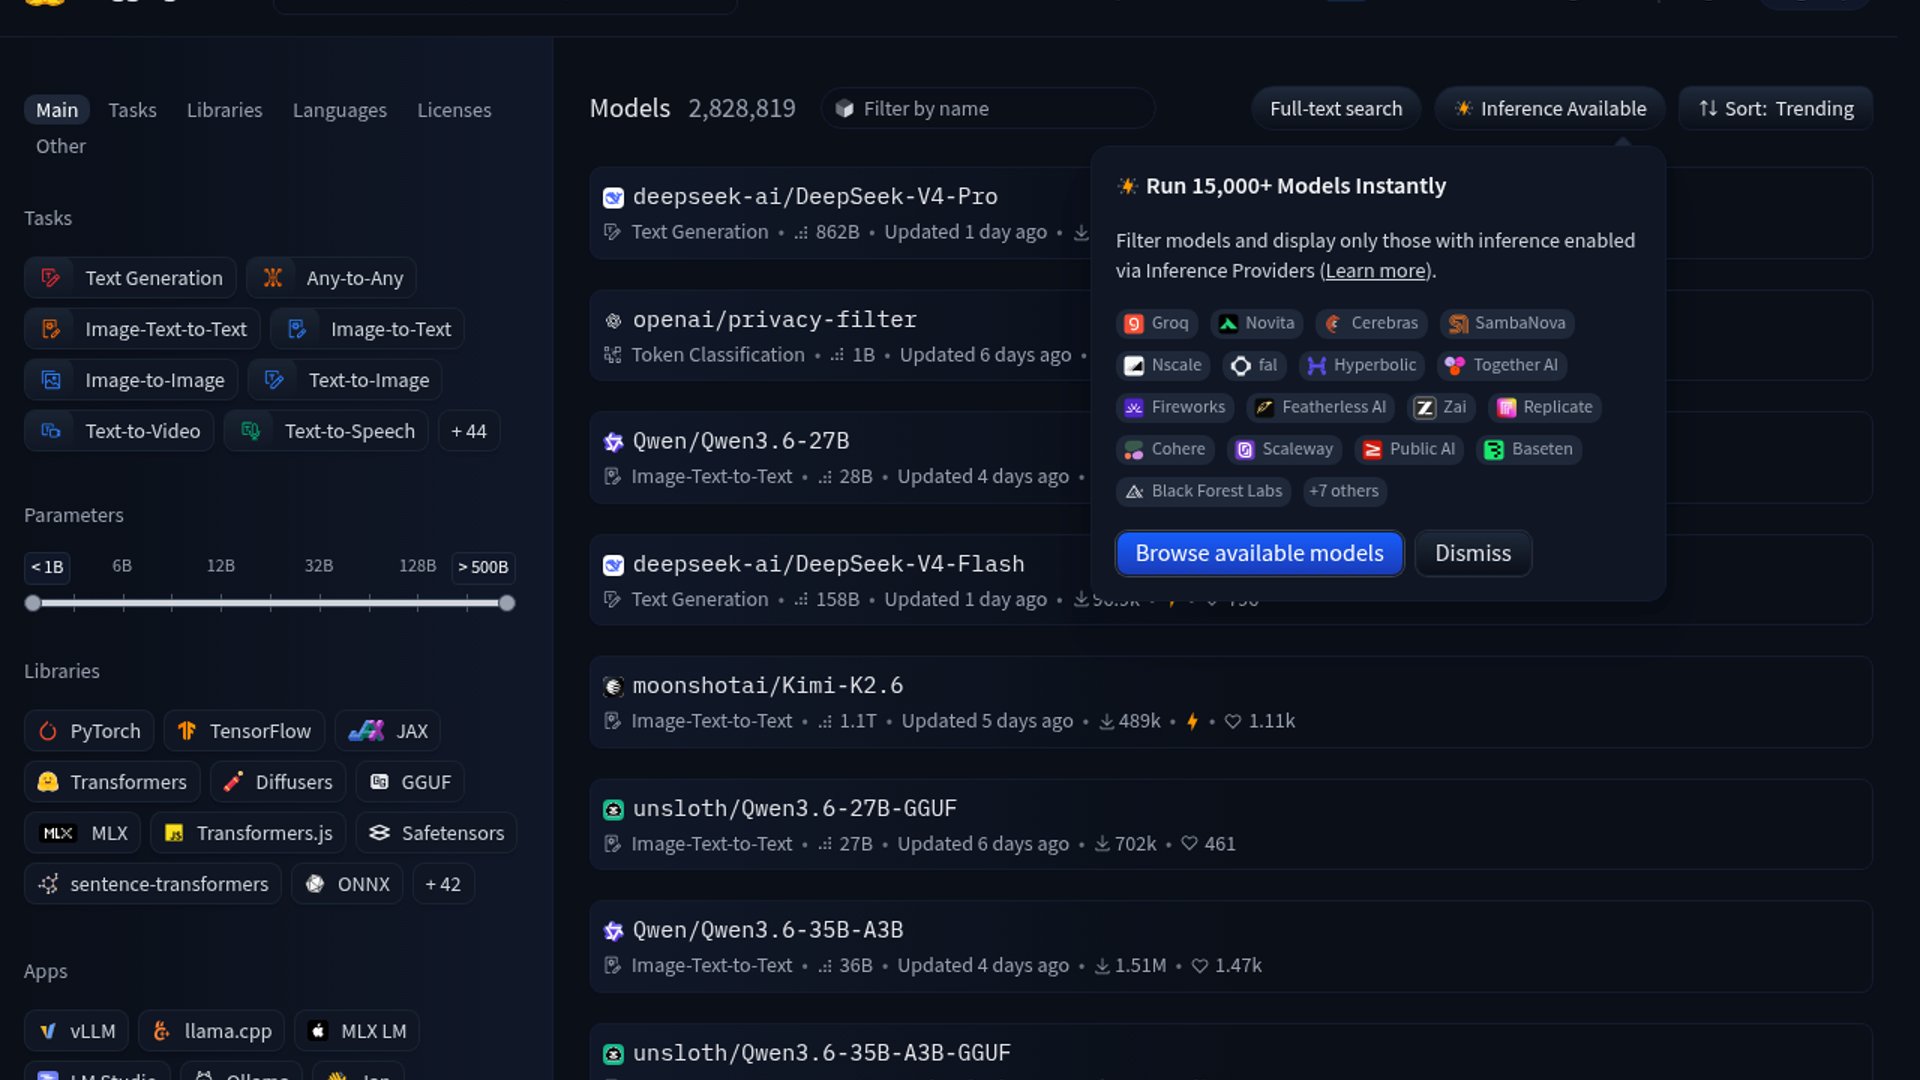
Task: Switch to the Licenses tab
Action: [x=454, y=110]
